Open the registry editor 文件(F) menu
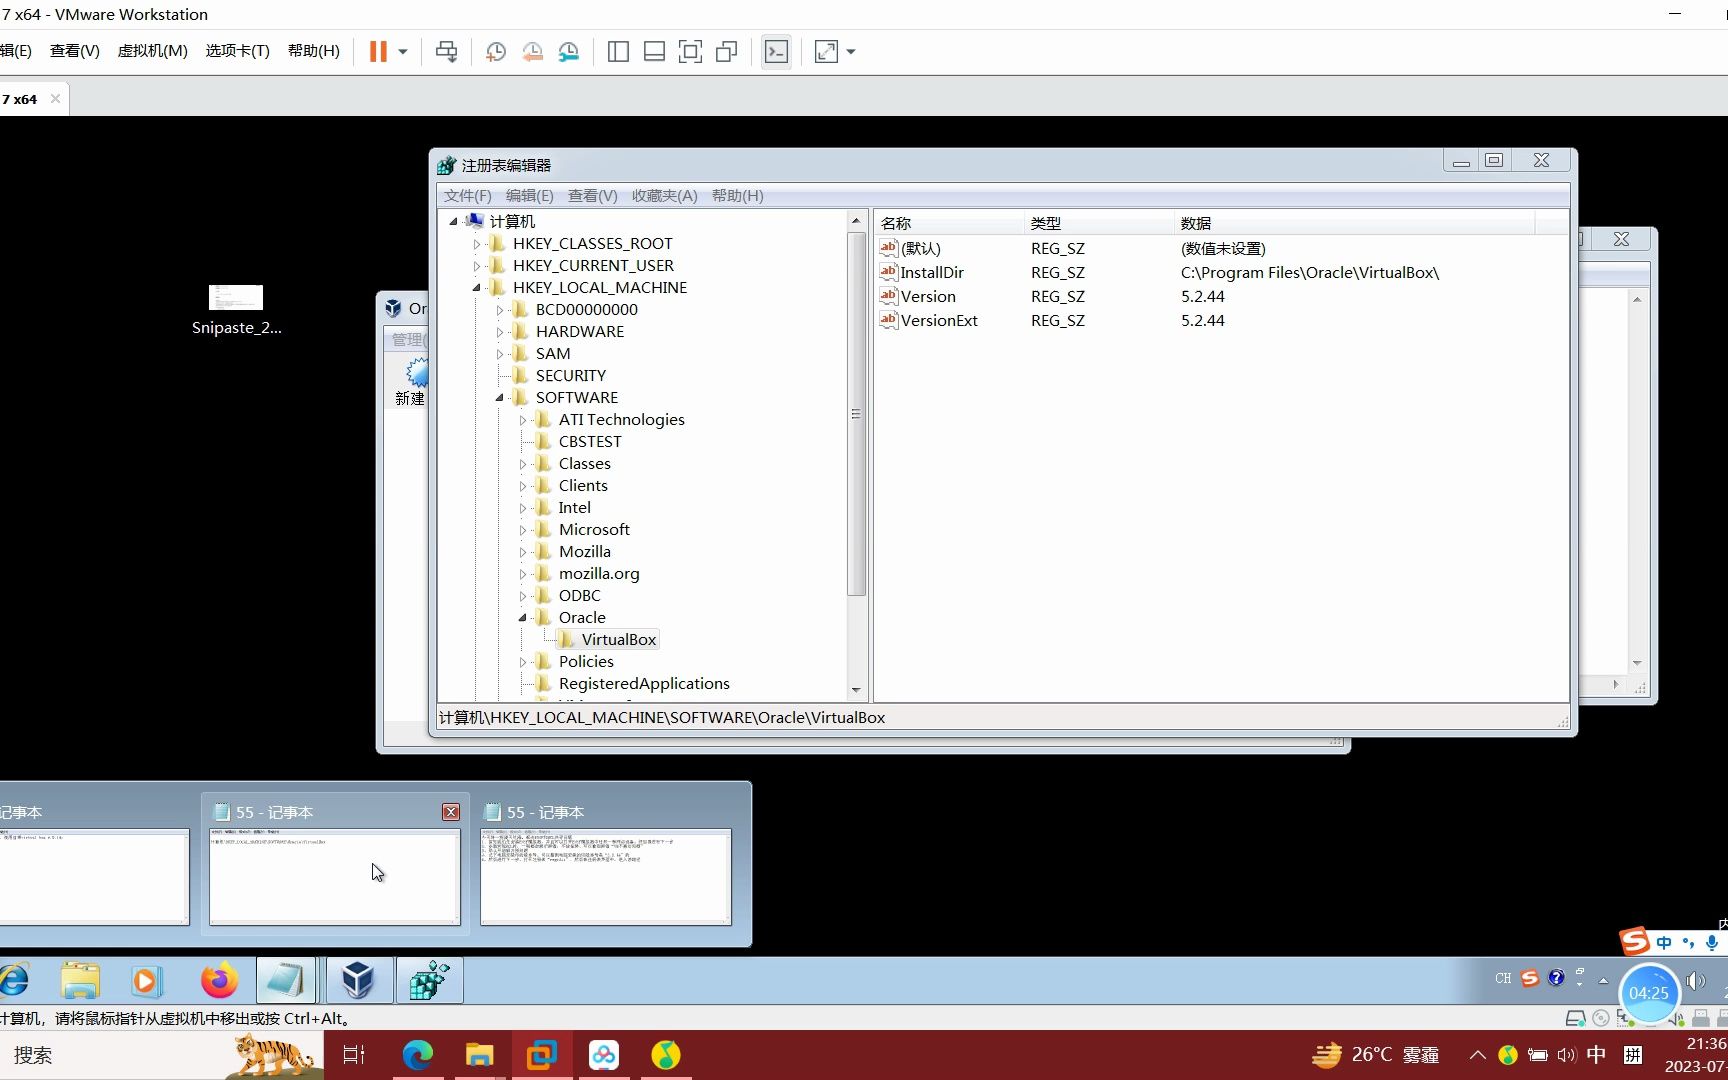The height and width of the screenshot is (1080, 1728). coord(468,196)
